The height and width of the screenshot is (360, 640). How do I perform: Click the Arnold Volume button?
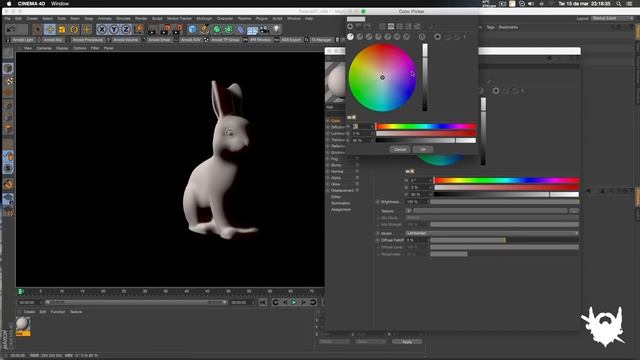point(125,40)
